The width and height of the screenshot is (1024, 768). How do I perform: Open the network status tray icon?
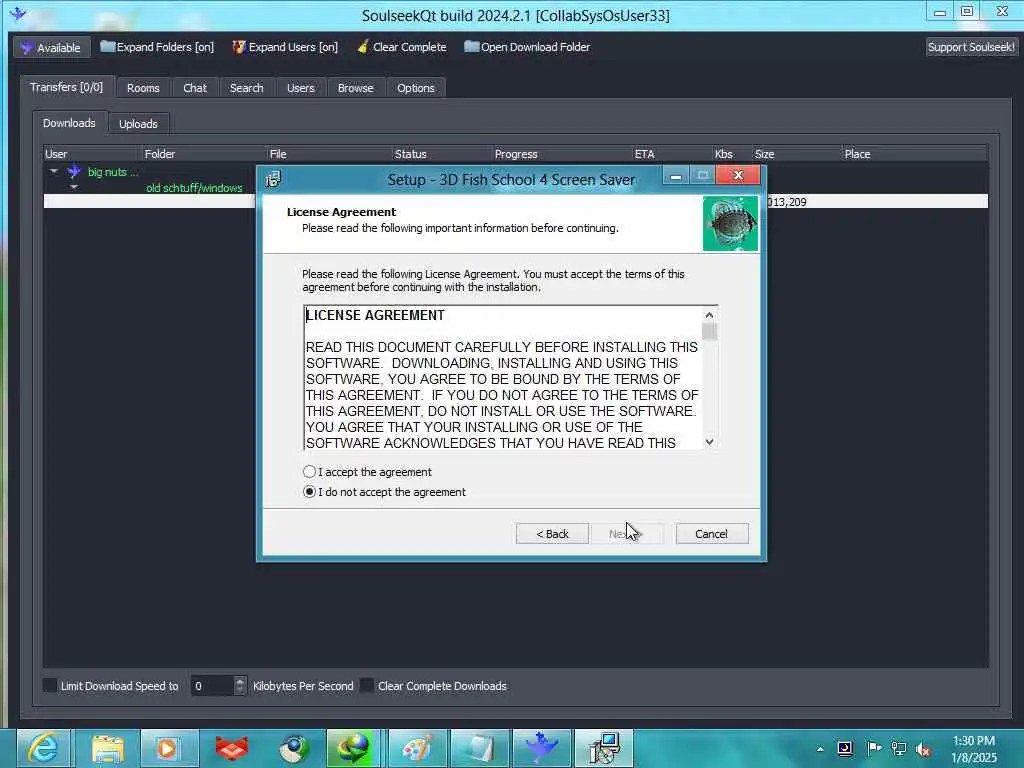click(899, 748)
